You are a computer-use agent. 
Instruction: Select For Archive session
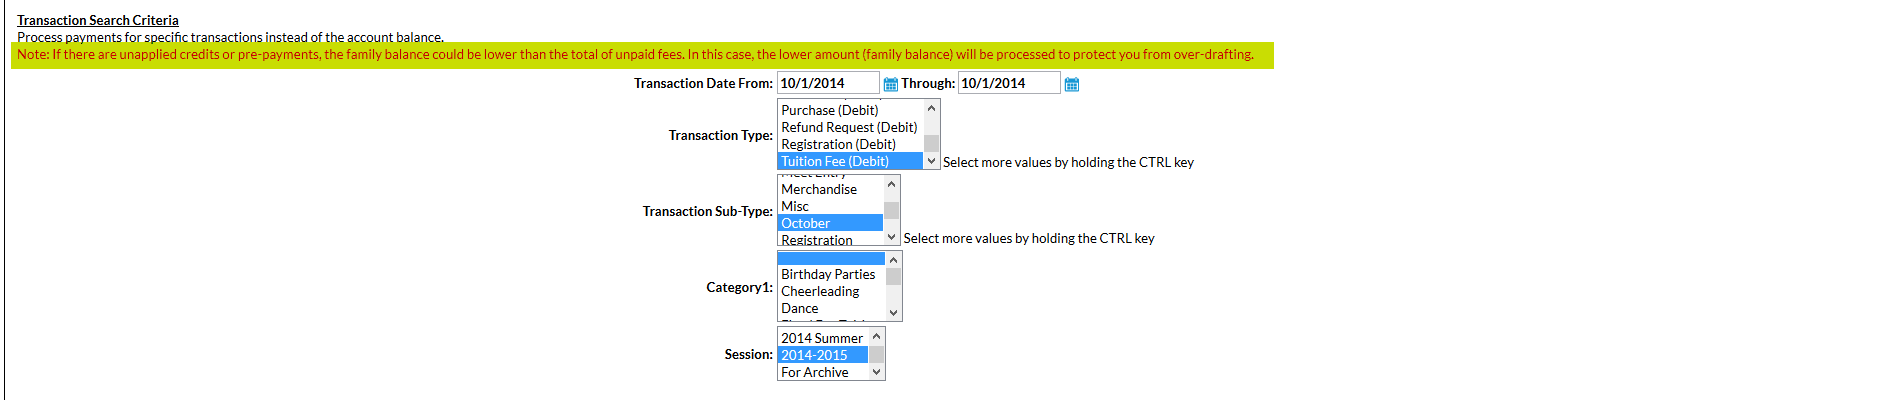(823, 372)
